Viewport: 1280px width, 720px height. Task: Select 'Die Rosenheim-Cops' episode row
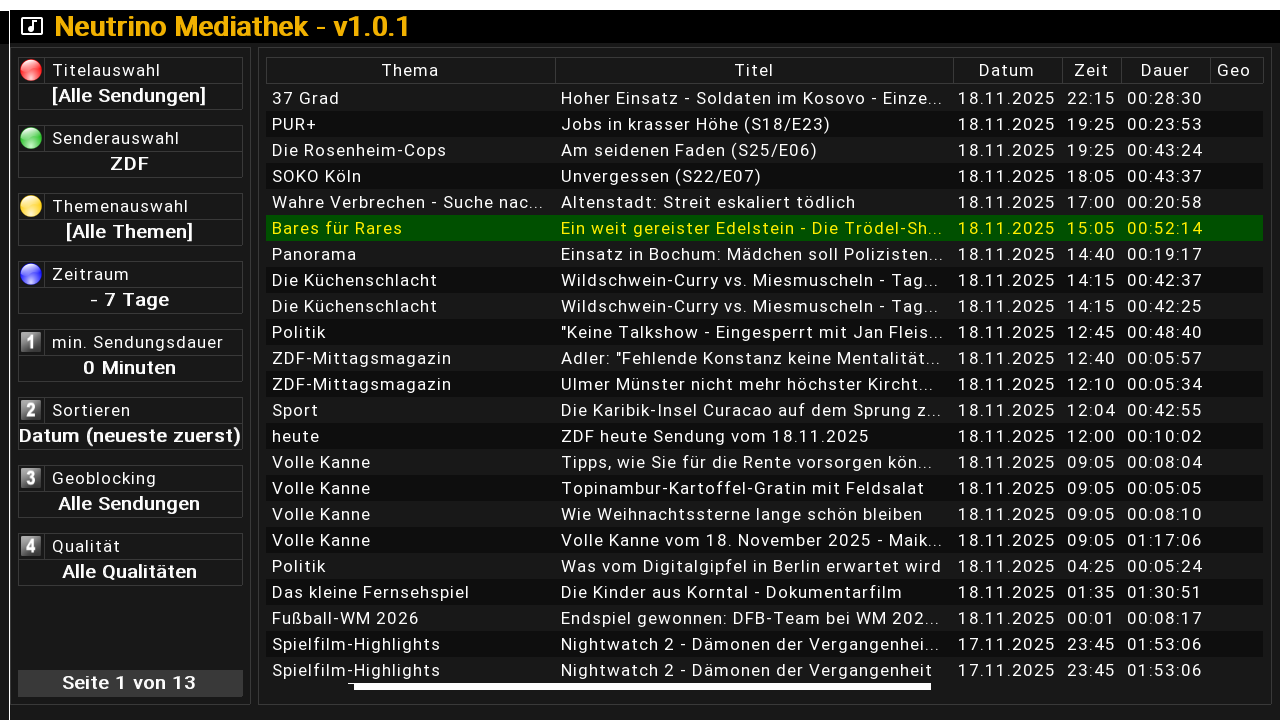764,150
